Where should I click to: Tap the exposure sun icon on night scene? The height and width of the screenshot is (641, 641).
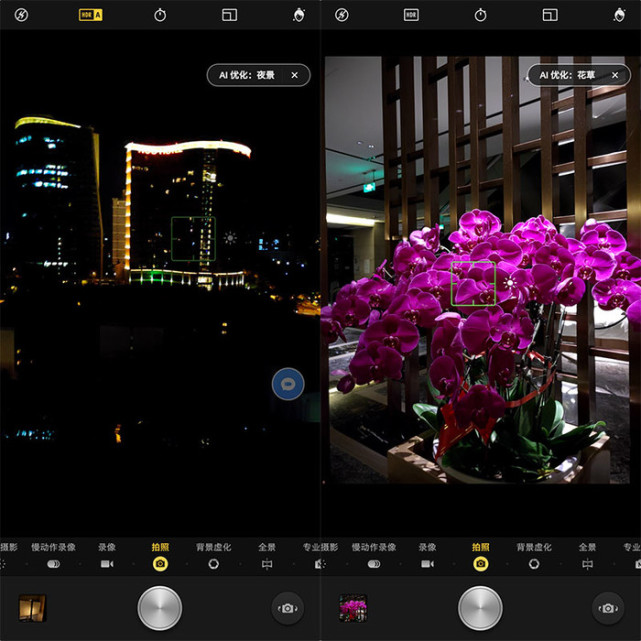[230, 238]
